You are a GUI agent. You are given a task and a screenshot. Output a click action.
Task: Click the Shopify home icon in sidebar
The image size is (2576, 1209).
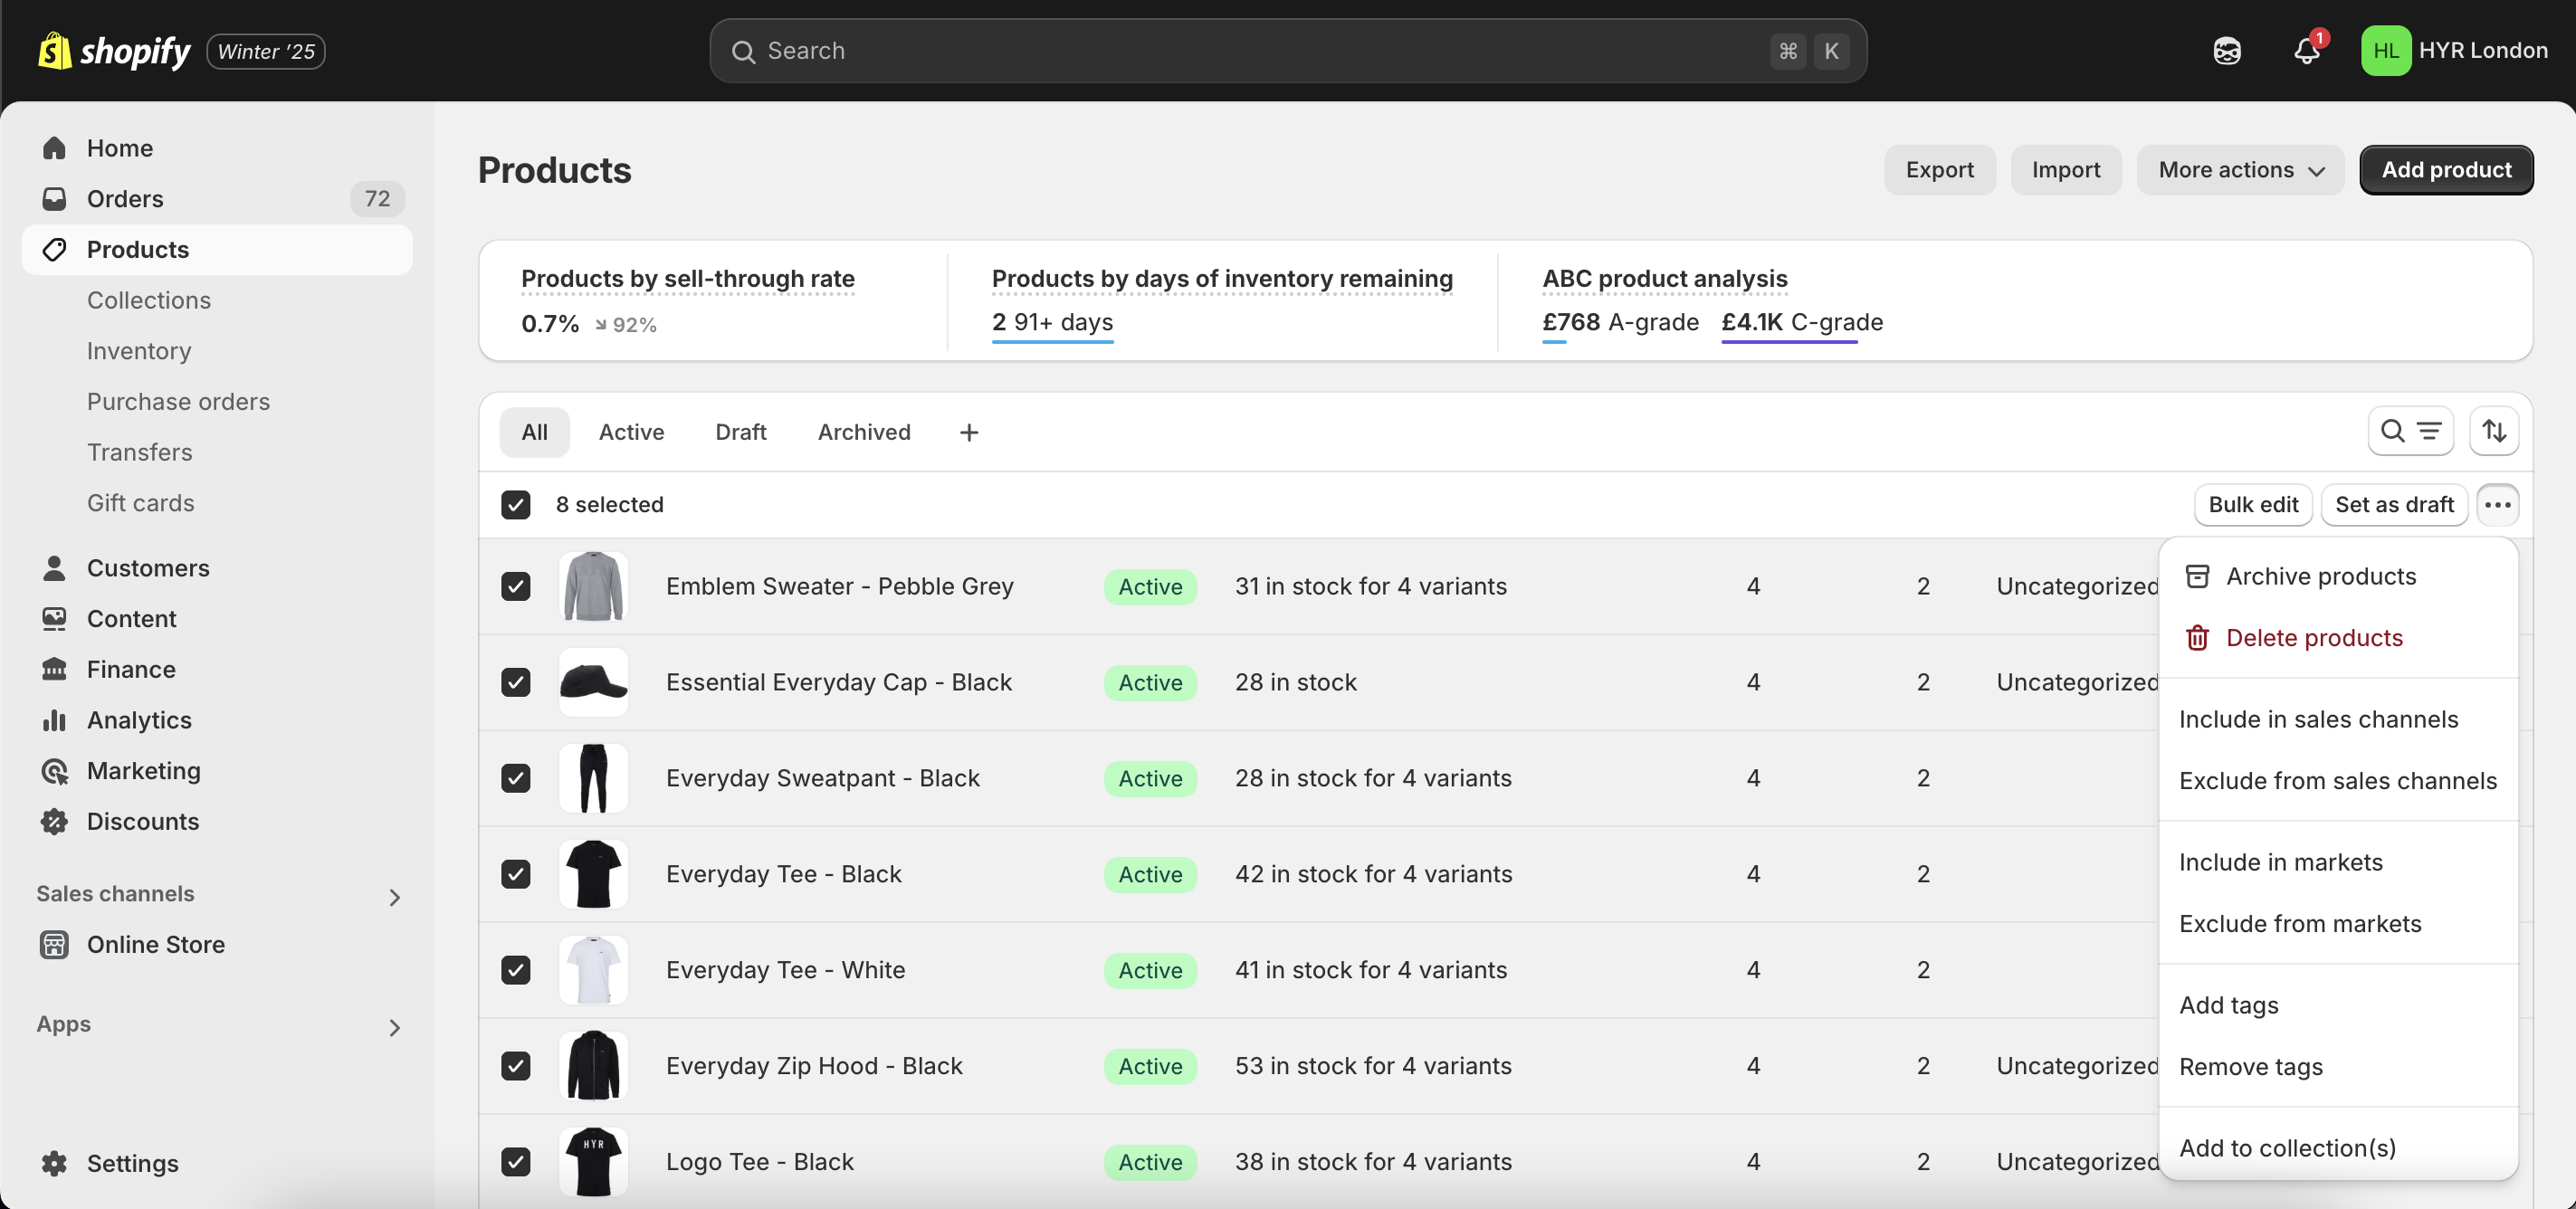point(54,148)
